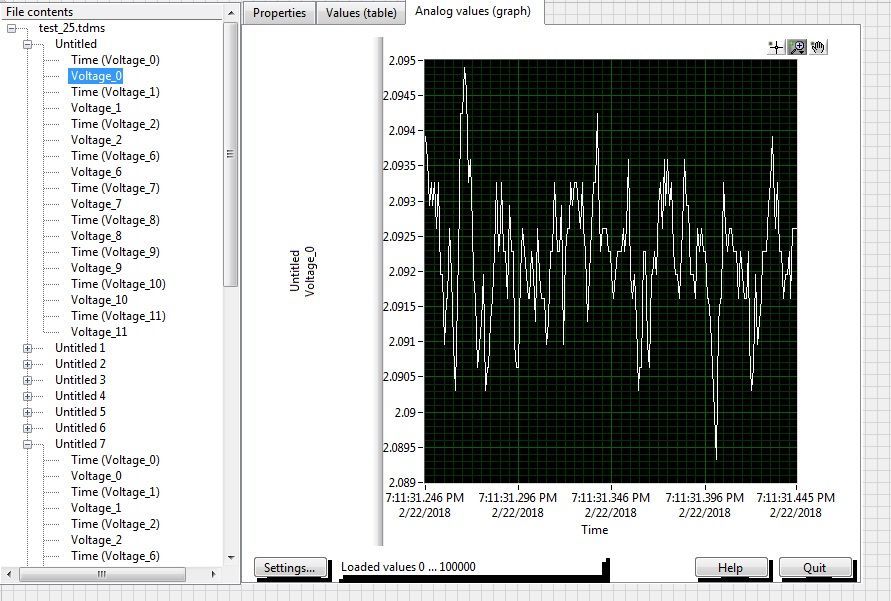Click the Help button
This screenshot has height=601, width=891.
[731, 567]
